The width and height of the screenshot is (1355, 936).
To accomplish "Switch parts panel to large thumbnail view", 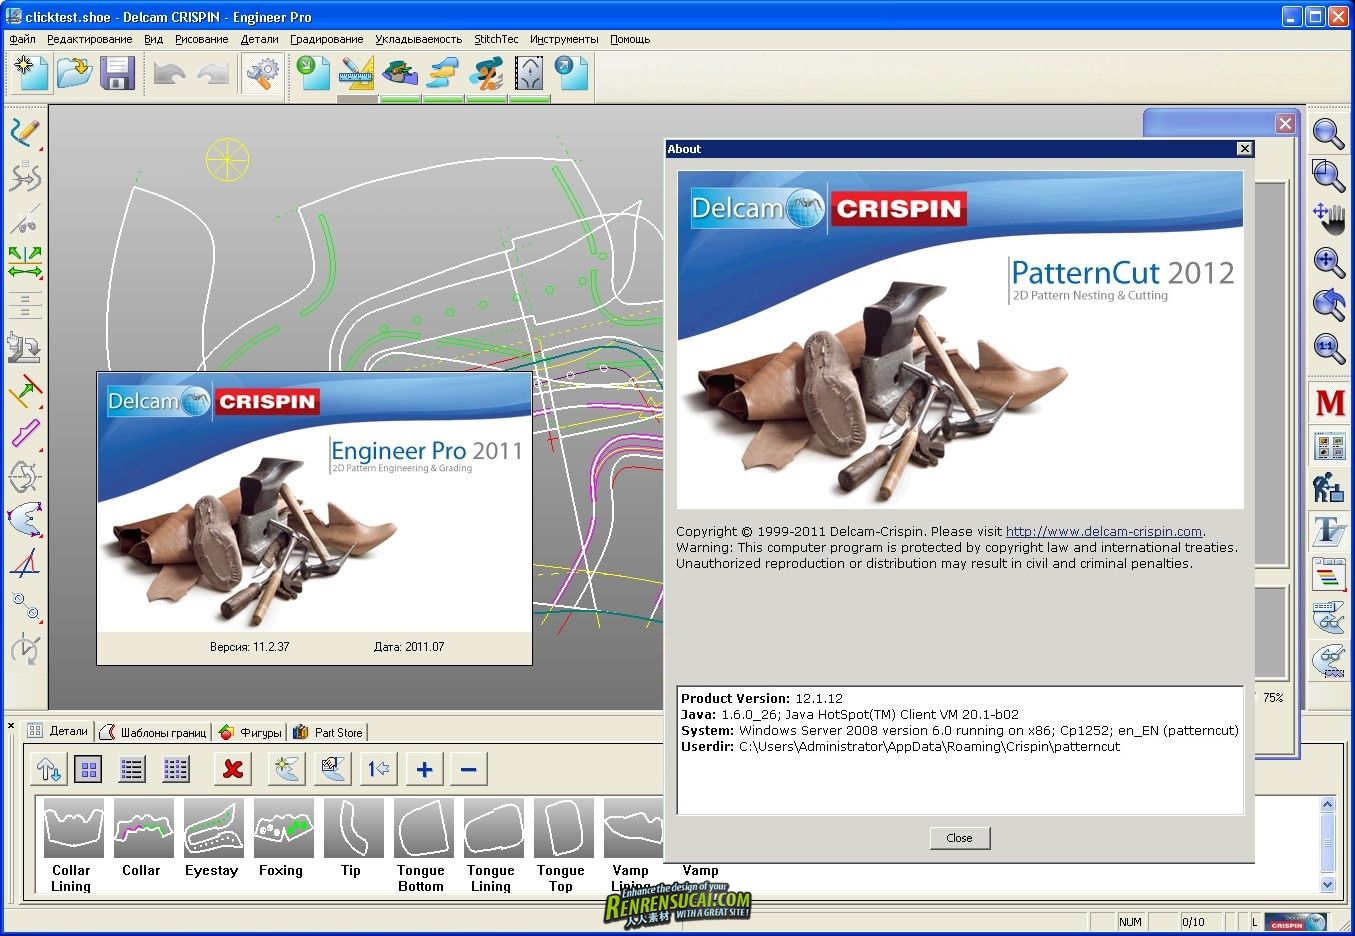I will pyautogui.click(x=89, y=769).
